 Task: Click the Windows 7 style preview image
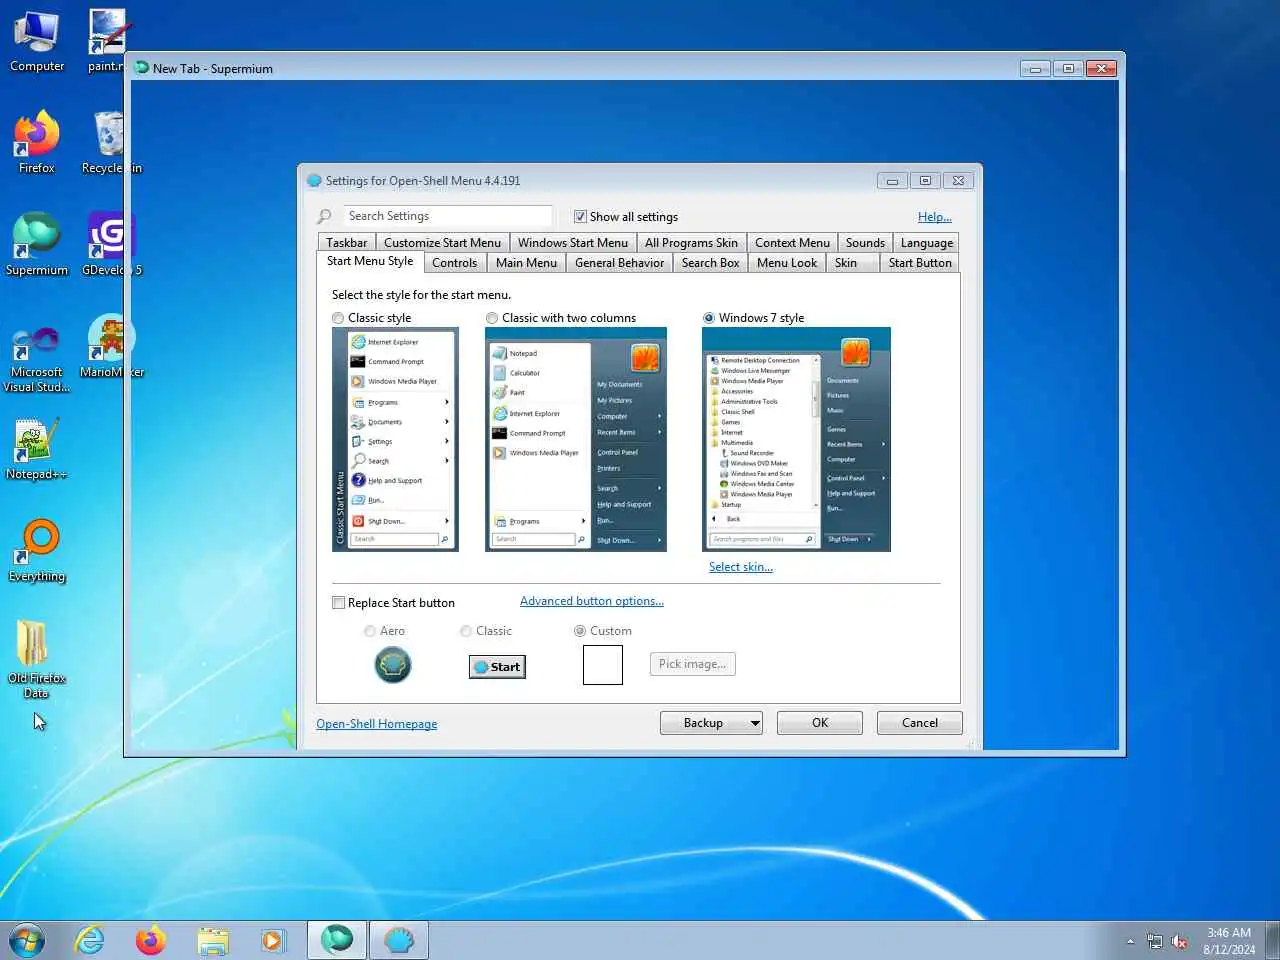click(796, 439)
